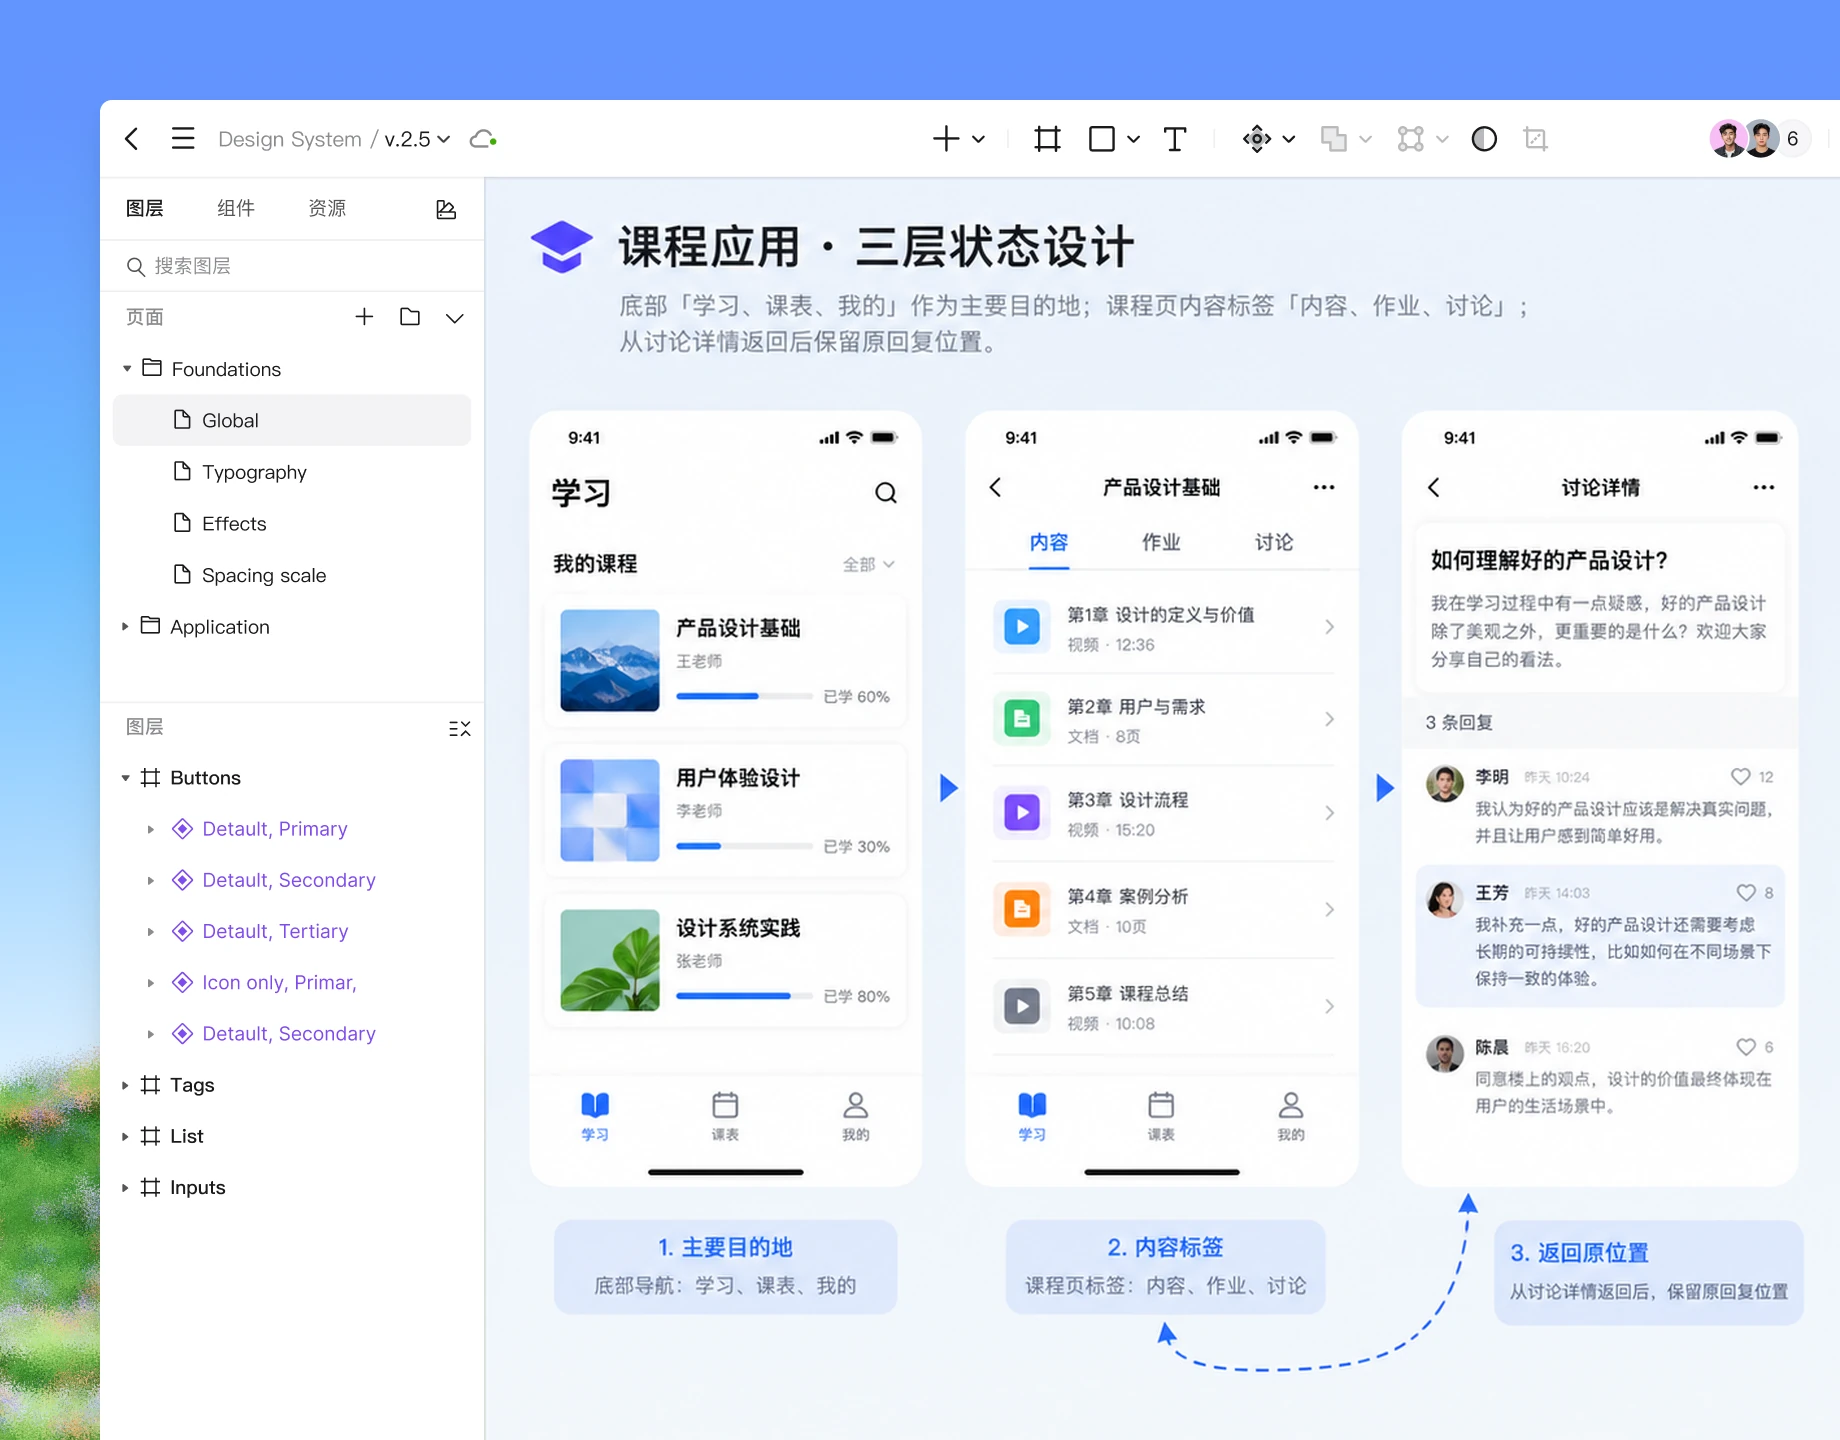The image size is (1840, 1440).
Task: Click search icon in the 学习 screen
Action: pyautogui.click(x=886, y=493)
